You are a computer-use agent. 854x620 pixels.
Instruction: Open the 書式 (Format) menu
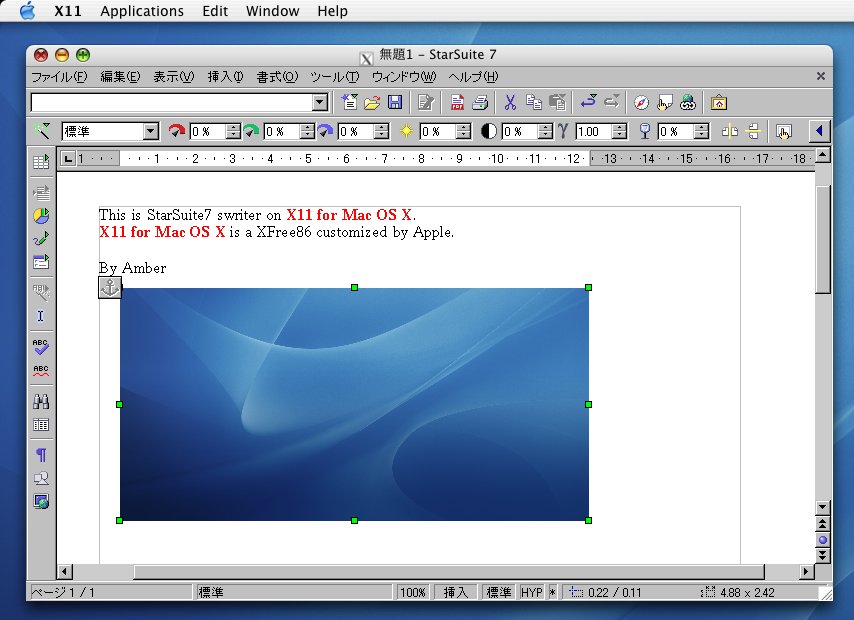coord(277,77)
